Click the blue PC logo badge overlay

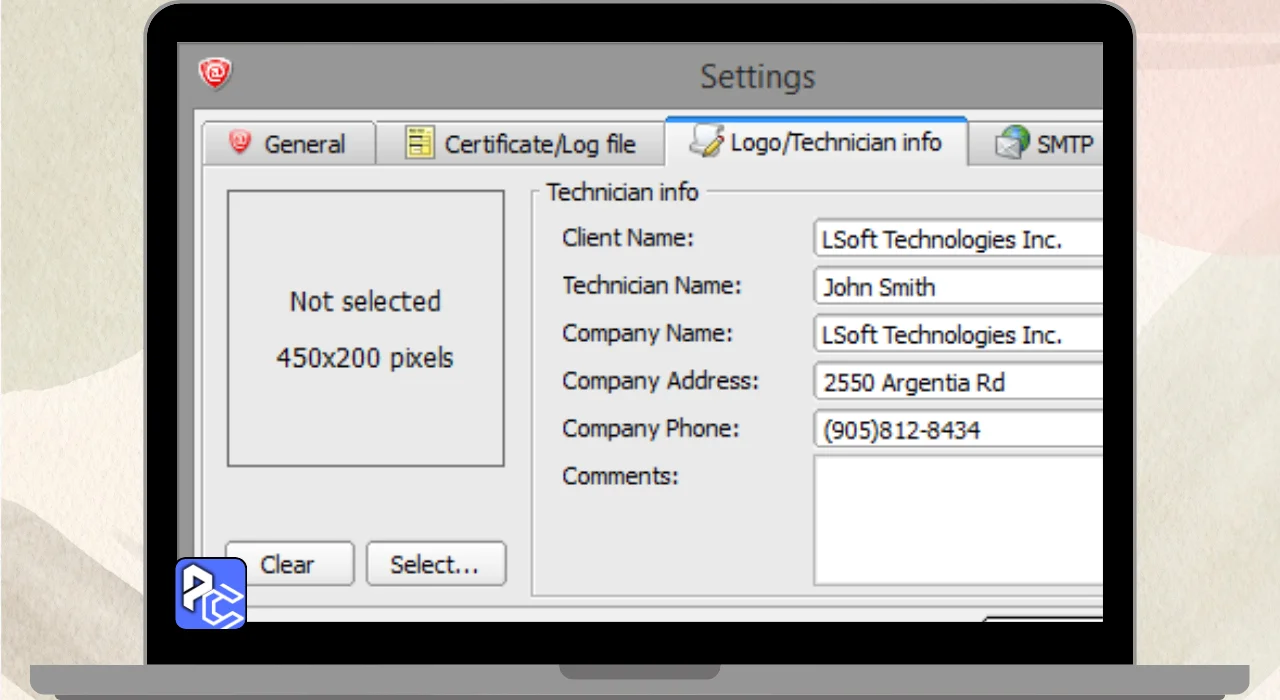pos(211,593)
